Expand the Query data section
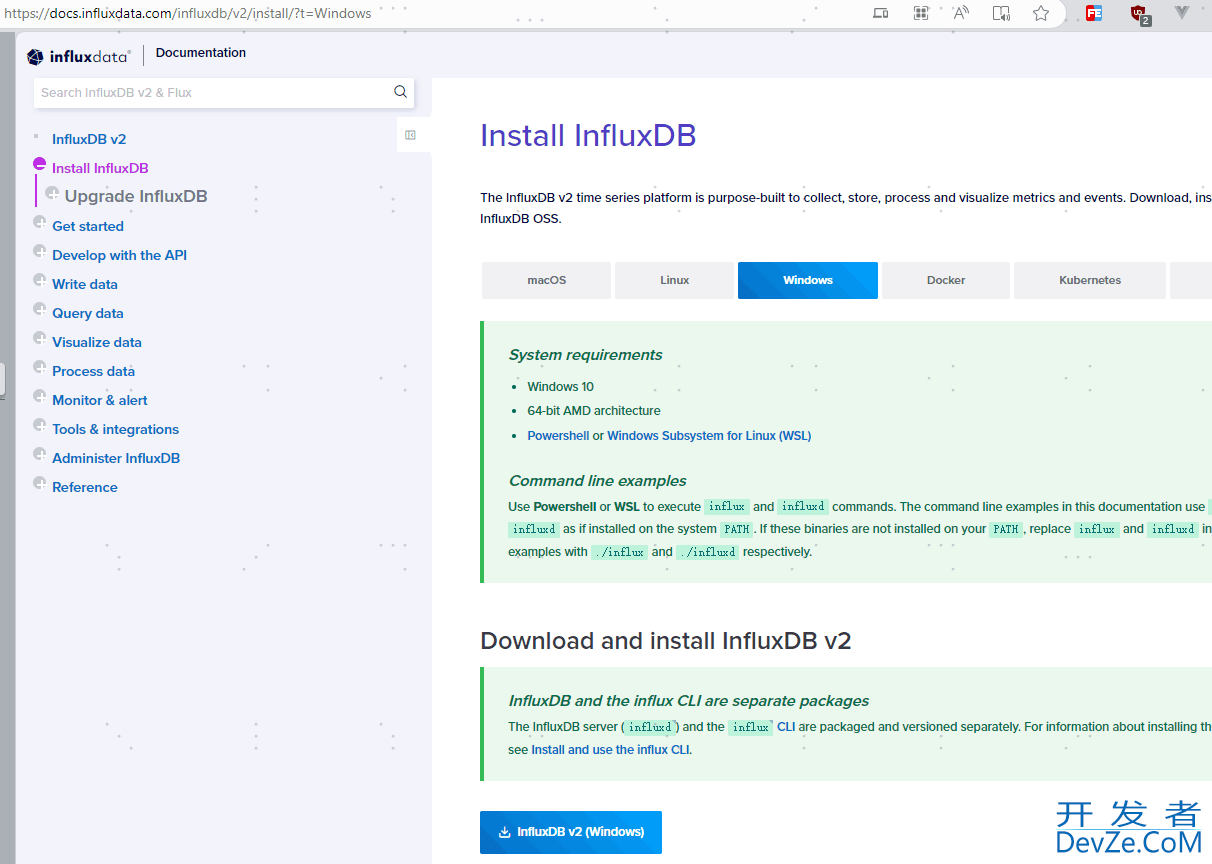Screen dimensions: 1212x864 pyautogui.click(x=39, y=309)
